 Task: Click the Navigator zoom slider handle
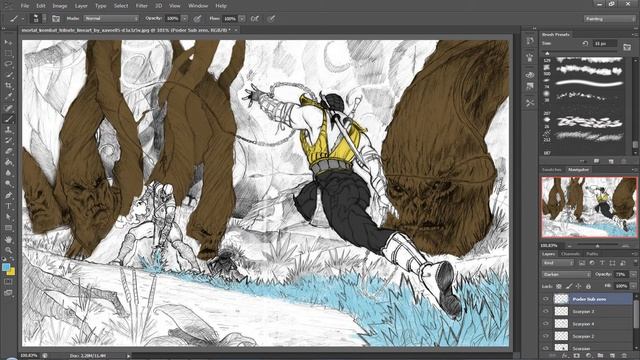597,246
